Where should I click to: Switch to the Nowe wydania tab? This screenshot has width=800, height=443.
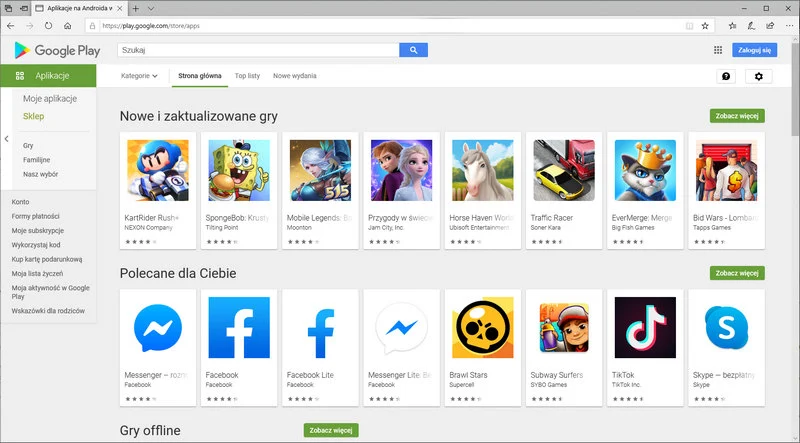(295, 76)
